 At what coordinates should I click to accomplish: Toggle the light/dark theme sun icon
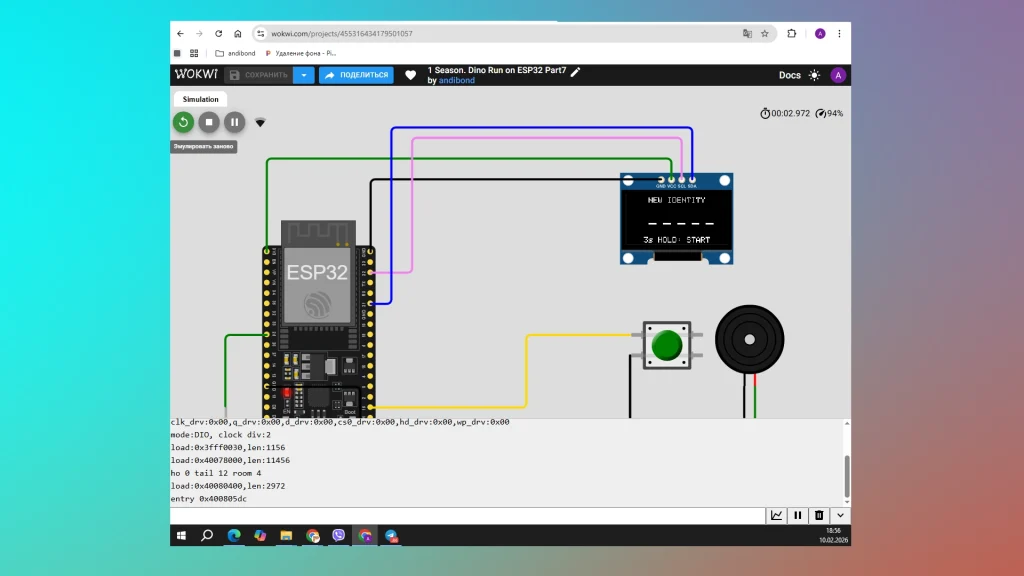814,75
